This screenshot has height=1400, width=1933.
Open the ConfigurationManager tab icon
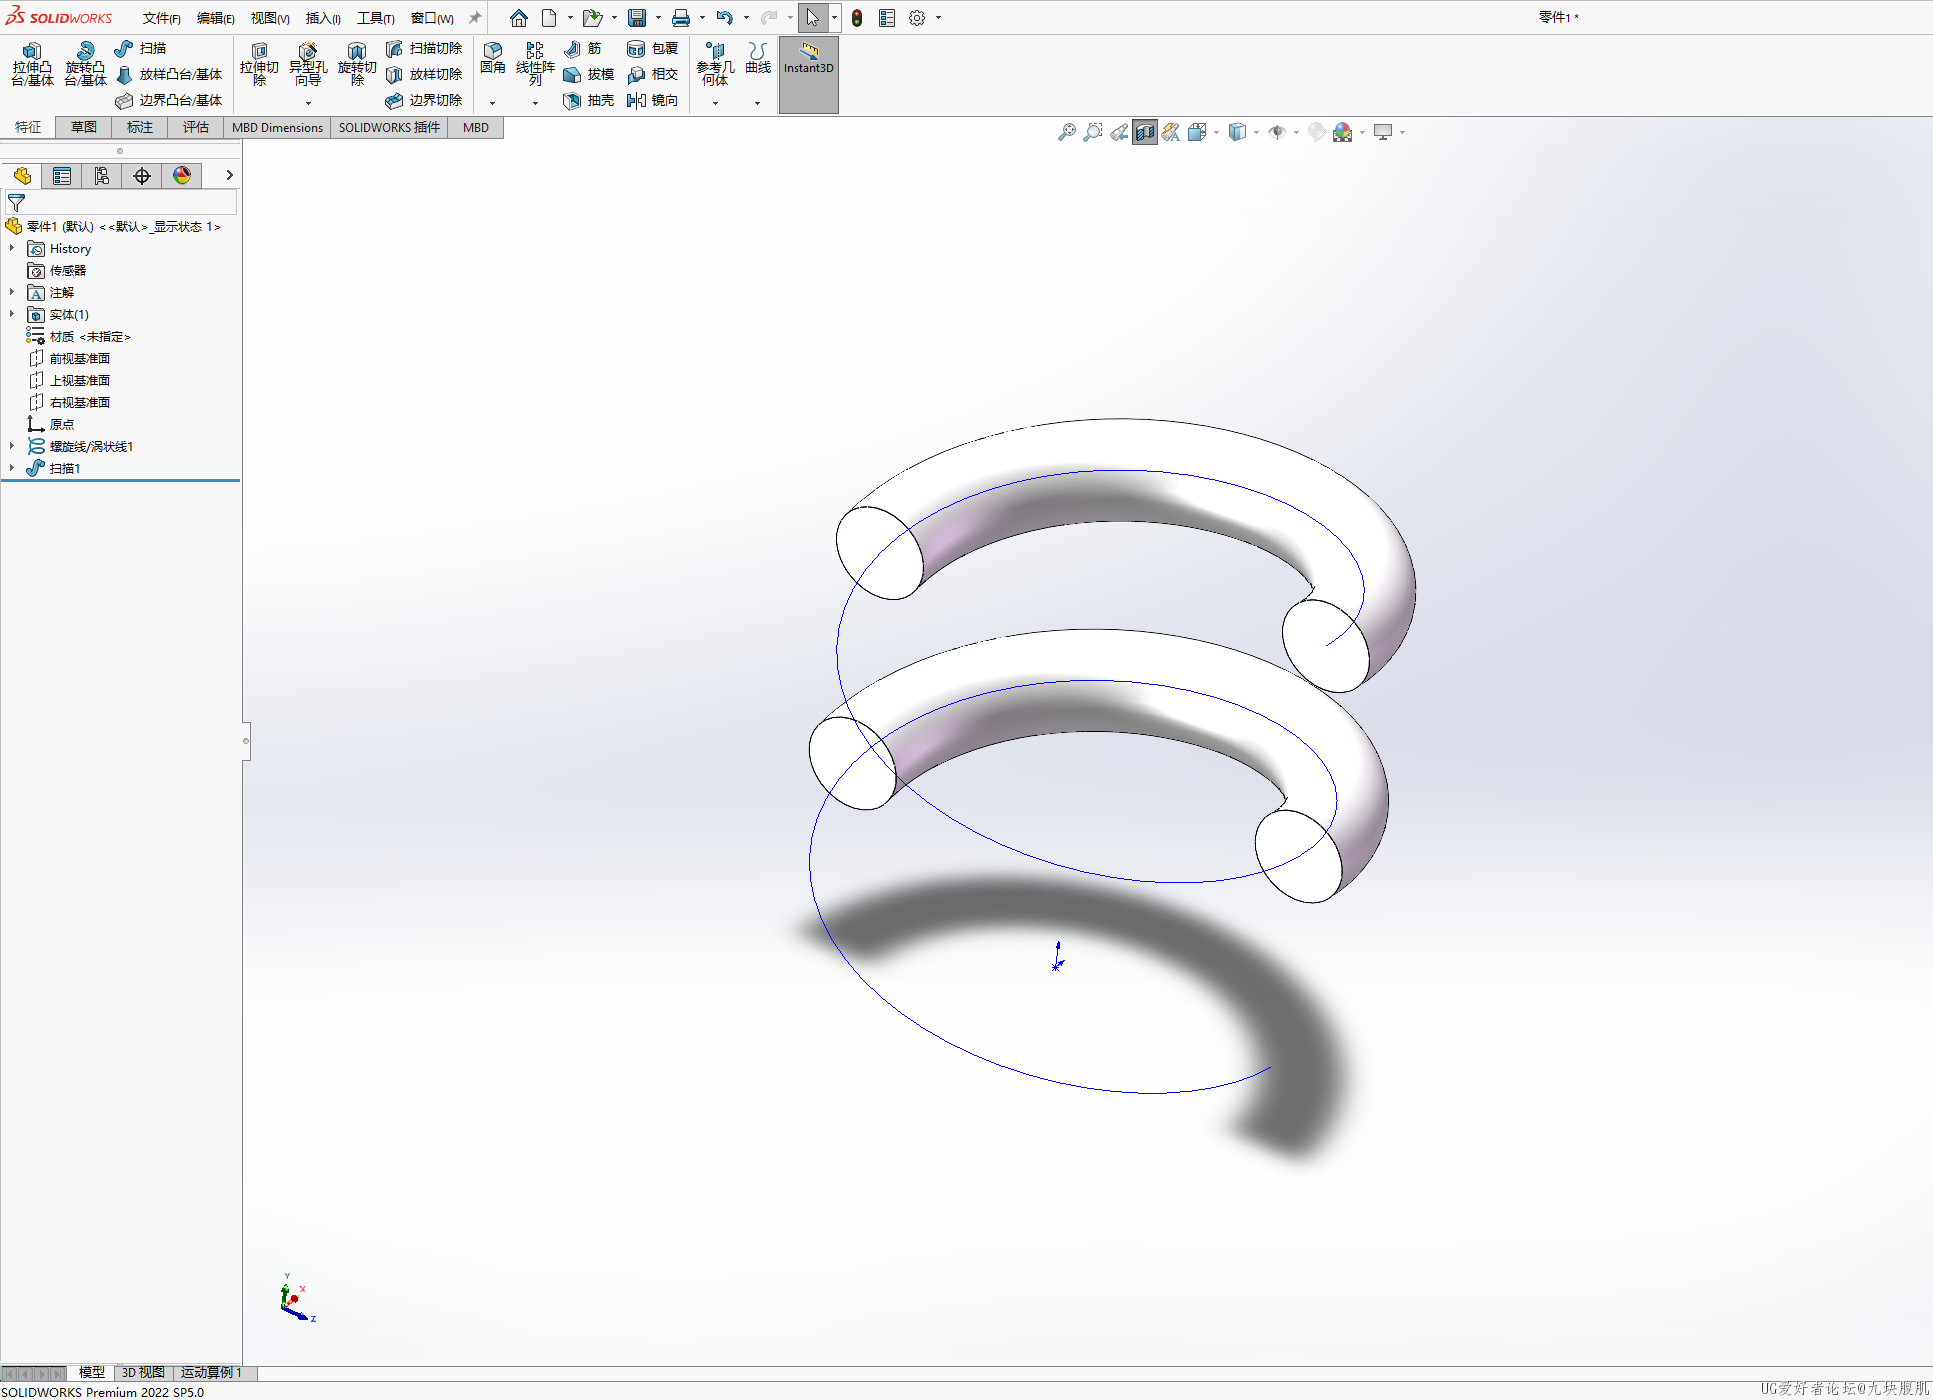[102, 176]
